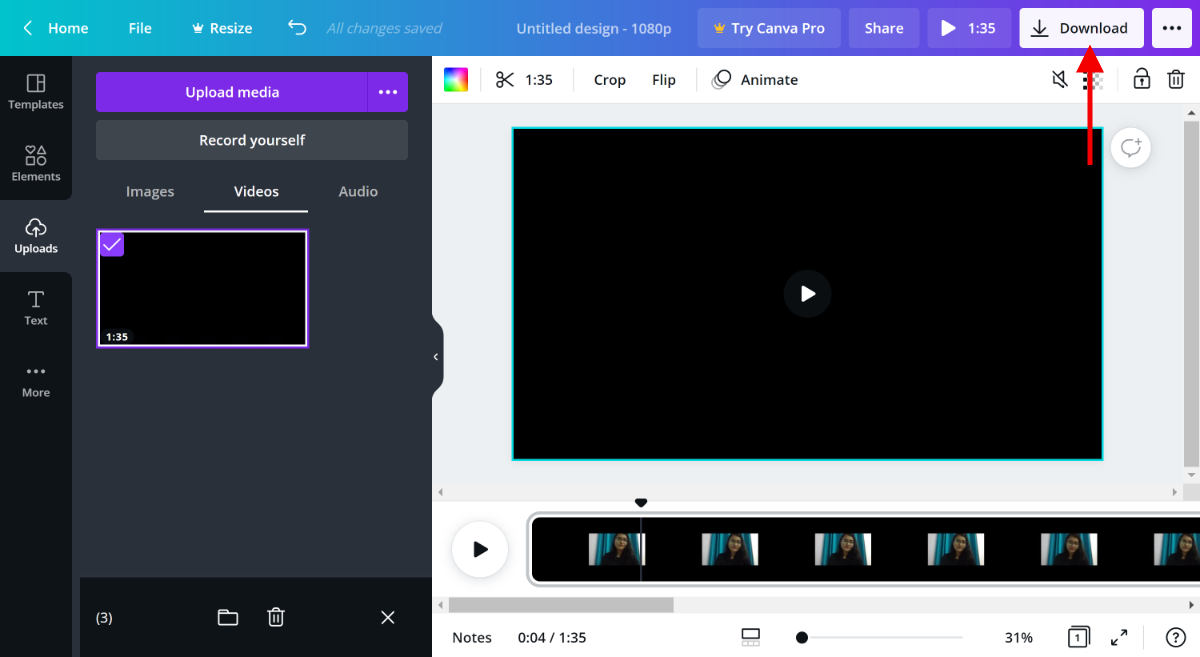The width and height of the screenshot is (1200, 657).
Task: Open the Uploads side panel
Action: (36, 236)
